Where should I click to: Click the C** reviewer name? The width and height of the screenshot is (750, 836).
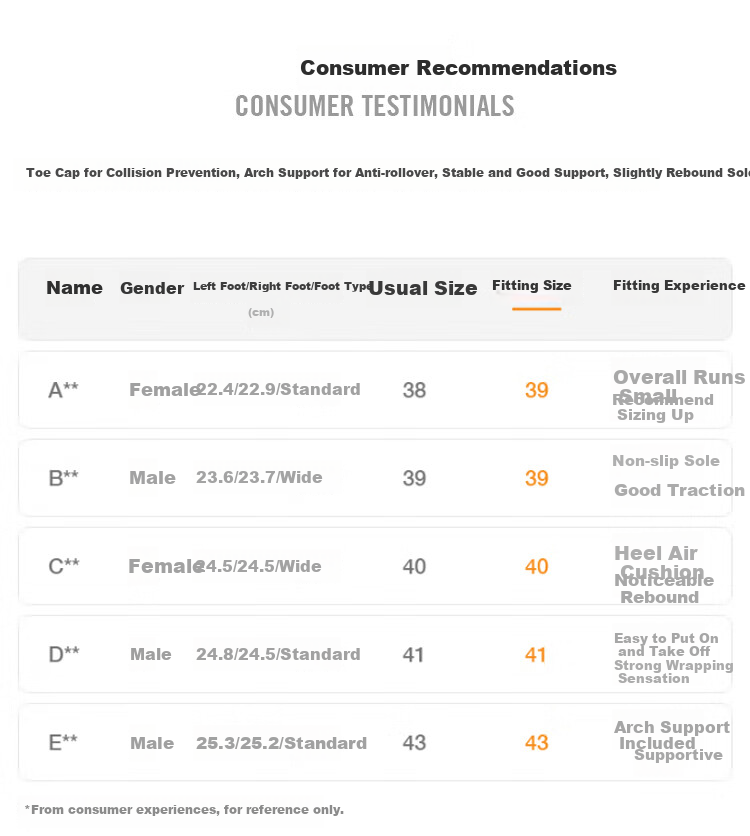pos(64,566)
